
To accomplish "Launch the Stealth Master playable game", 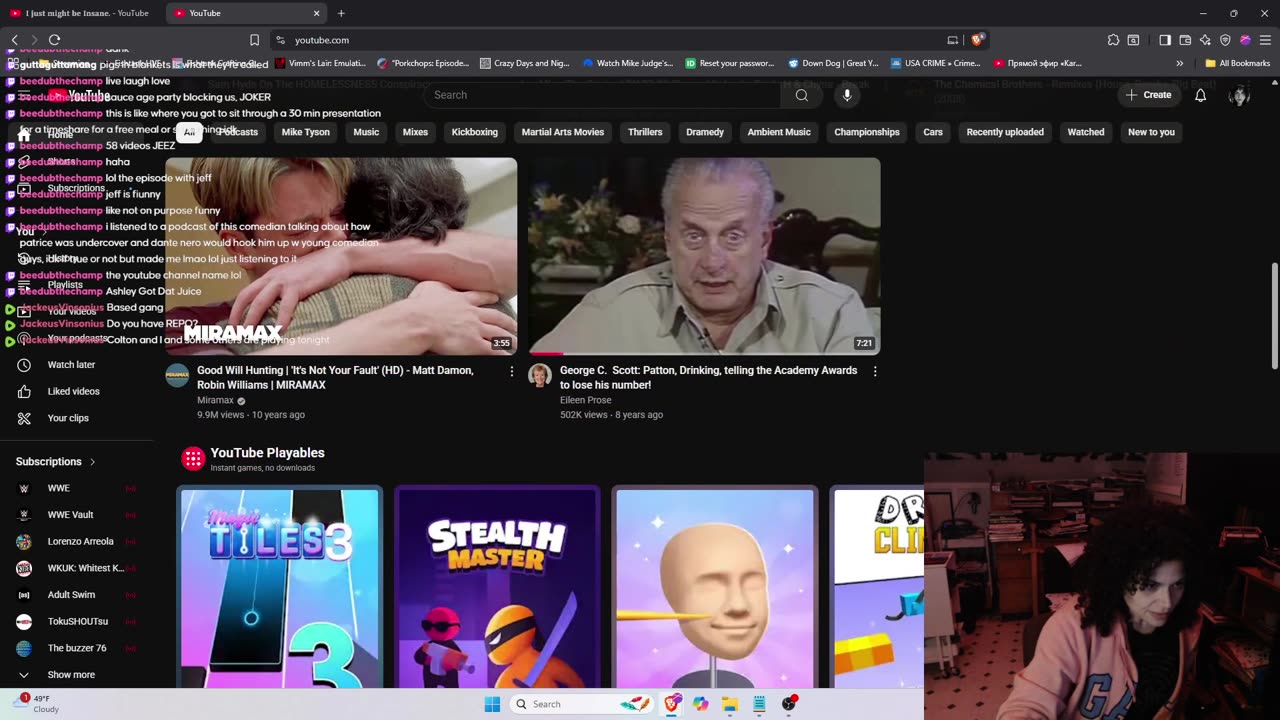I will (497, 588).
